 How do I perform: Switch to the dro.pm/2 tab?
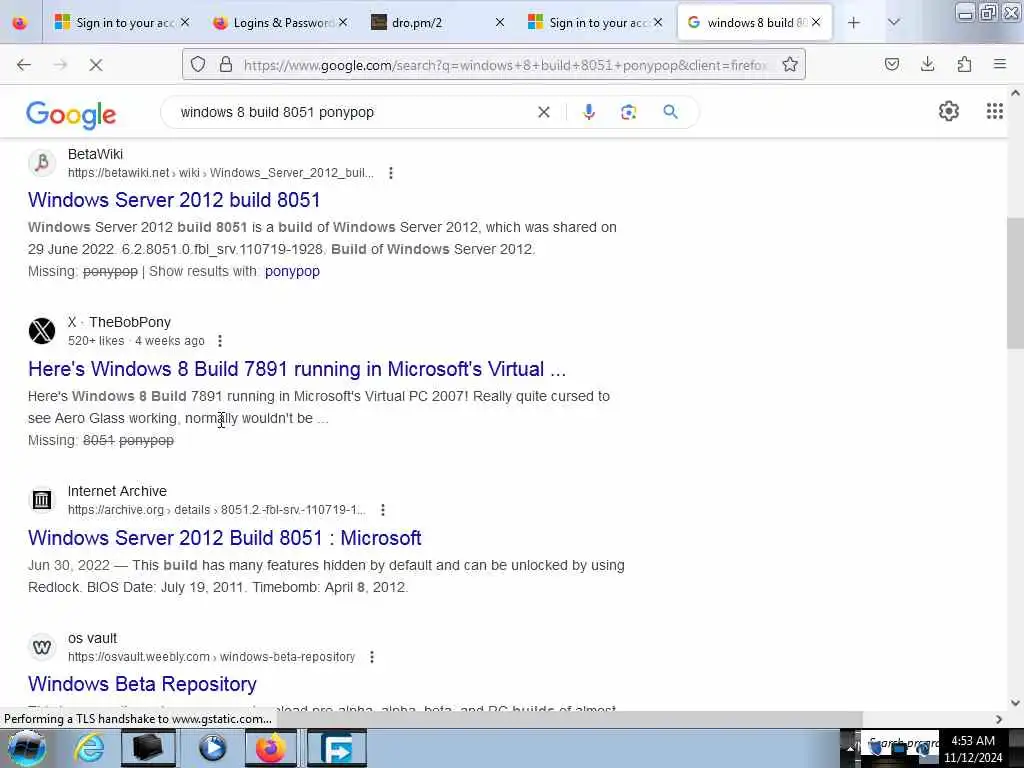[x=438, y=23]
